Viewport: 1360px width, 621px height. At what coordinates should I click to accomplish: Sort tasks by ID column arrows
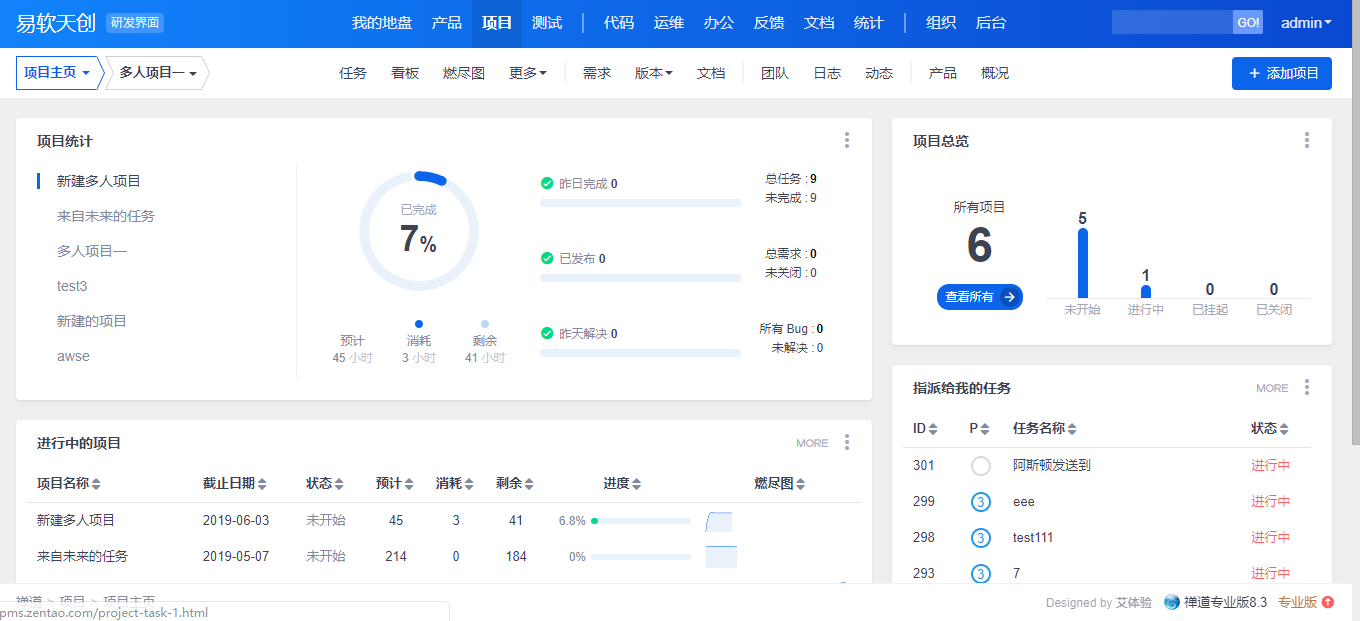pos(933,429)
